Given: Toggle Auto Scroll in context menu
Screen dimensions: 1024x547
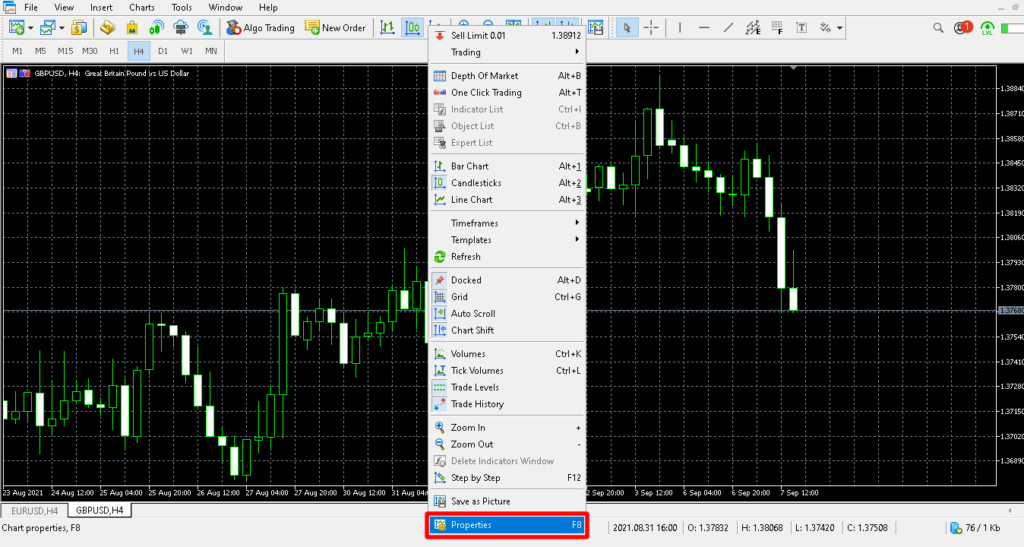Looking at the screenshot, I should 507,314.
